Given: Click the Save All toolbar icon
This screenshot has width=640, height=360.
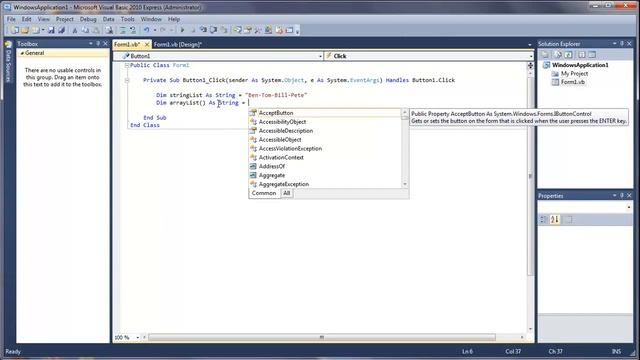Looking at the screenshot, I should [62, 30].
